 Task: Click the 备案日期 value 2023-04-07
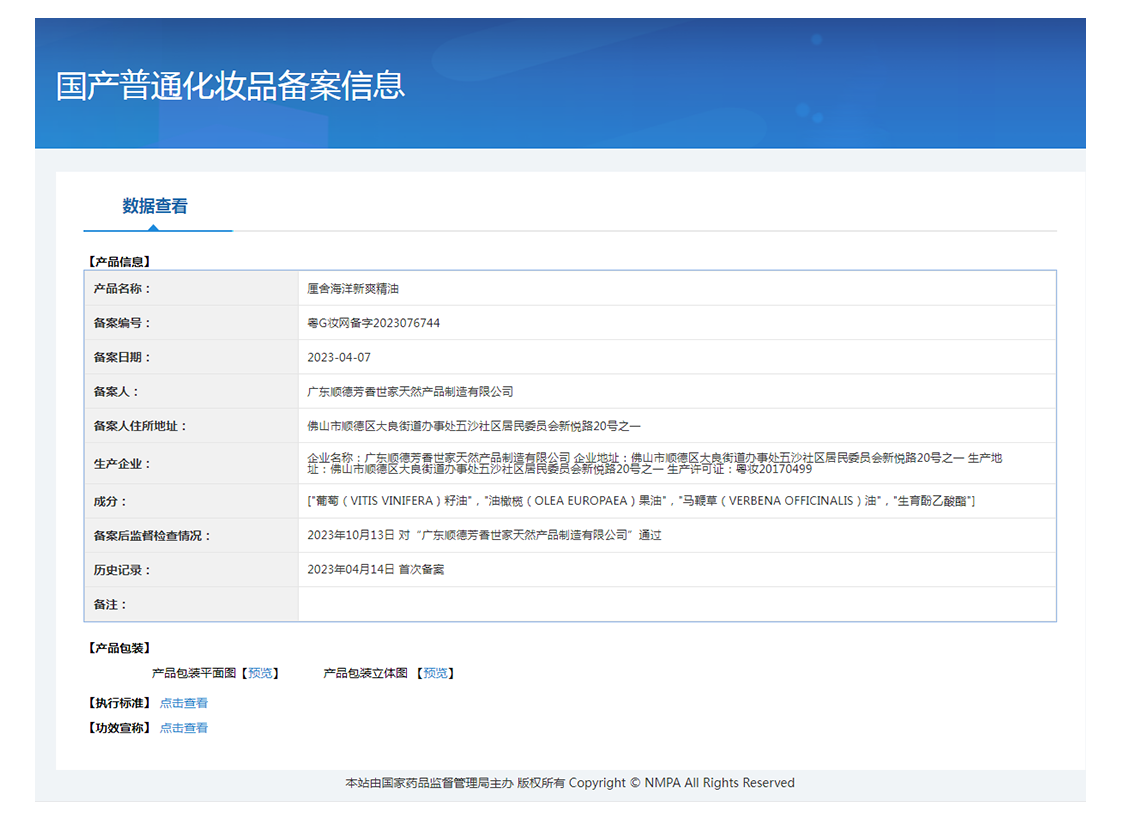click(339, 357)
